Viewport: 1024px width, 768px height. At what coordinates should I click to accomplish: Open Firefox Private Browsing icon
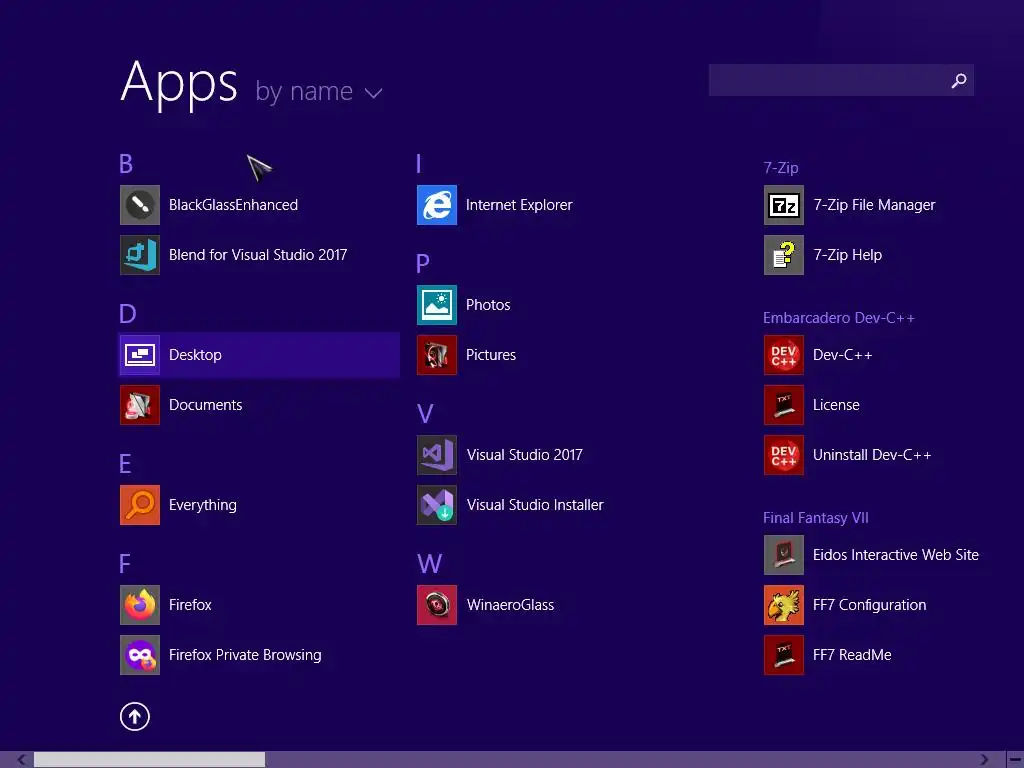coord(140,655)
